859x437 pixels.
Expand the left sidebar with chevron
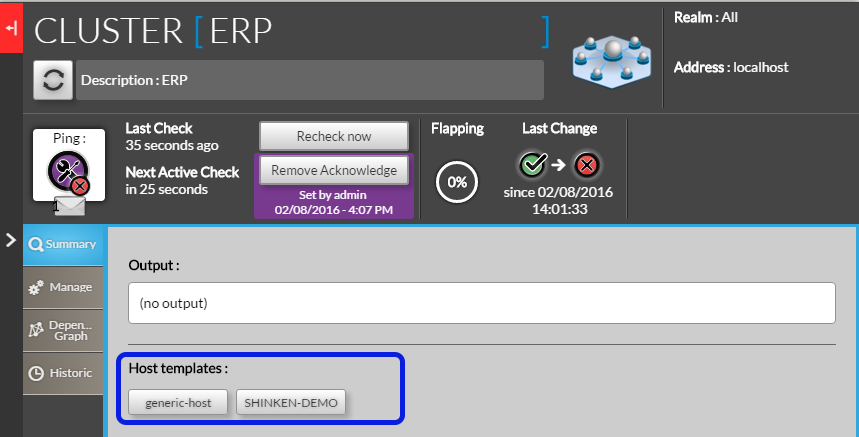click(x=11, y=240)
